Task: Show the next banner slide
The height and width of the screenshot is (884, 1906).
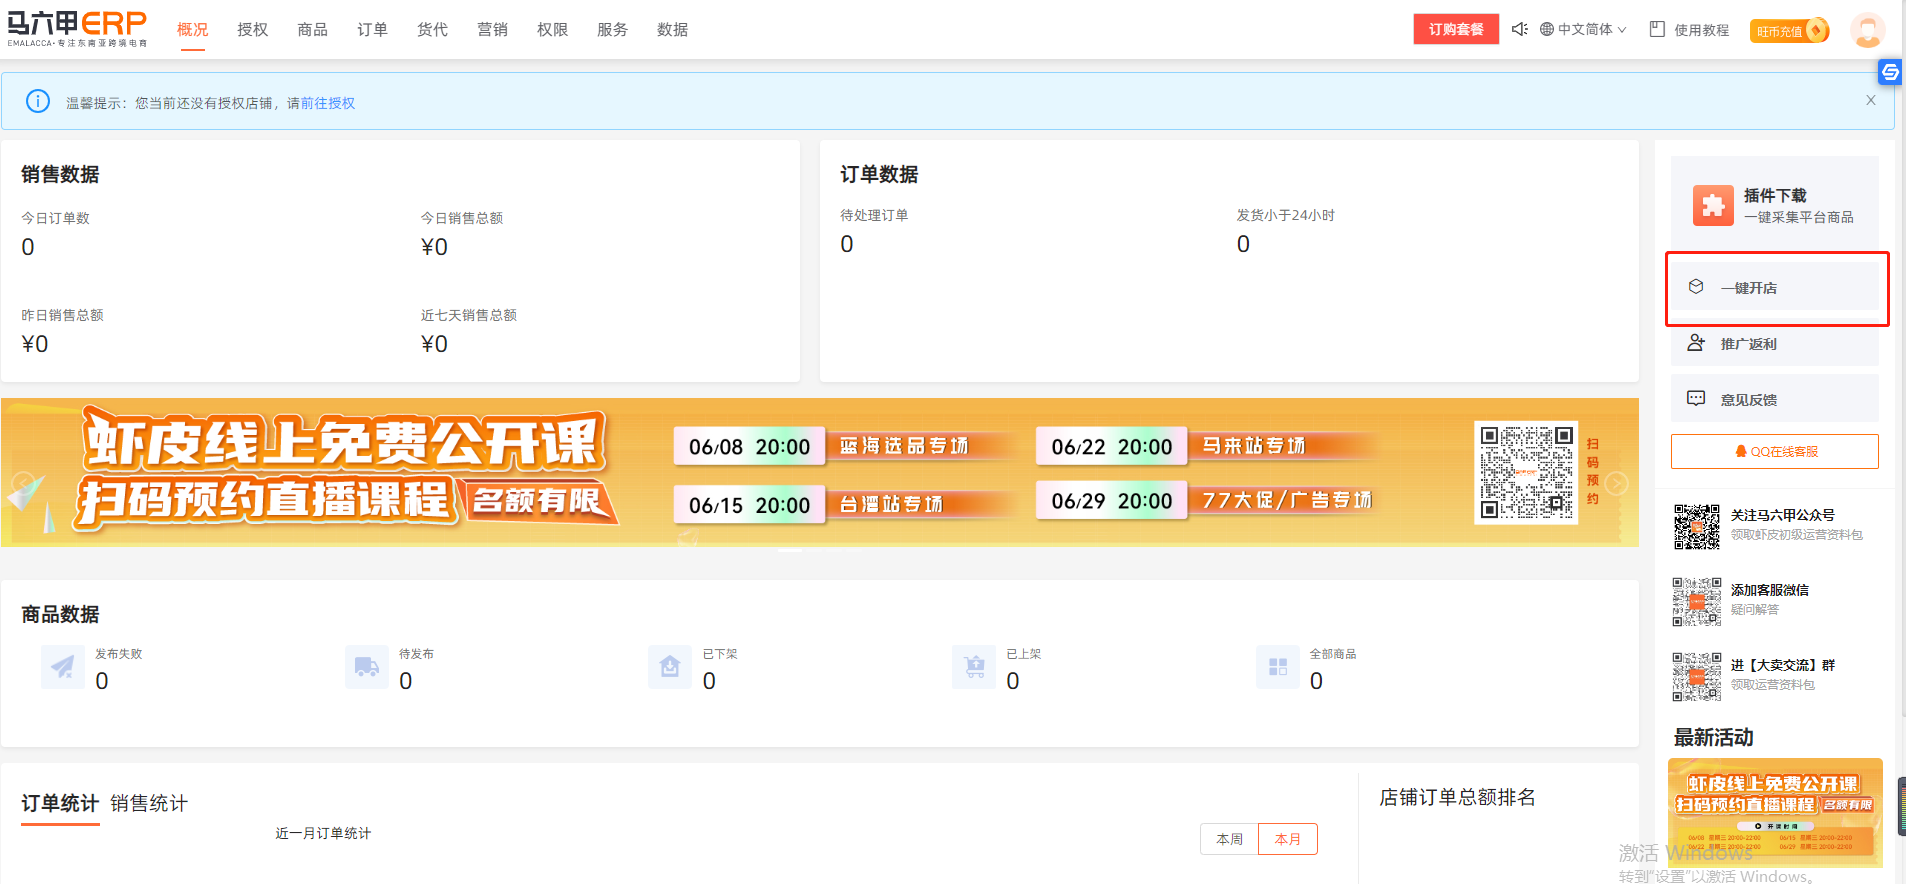Action: click(1617, 484)
